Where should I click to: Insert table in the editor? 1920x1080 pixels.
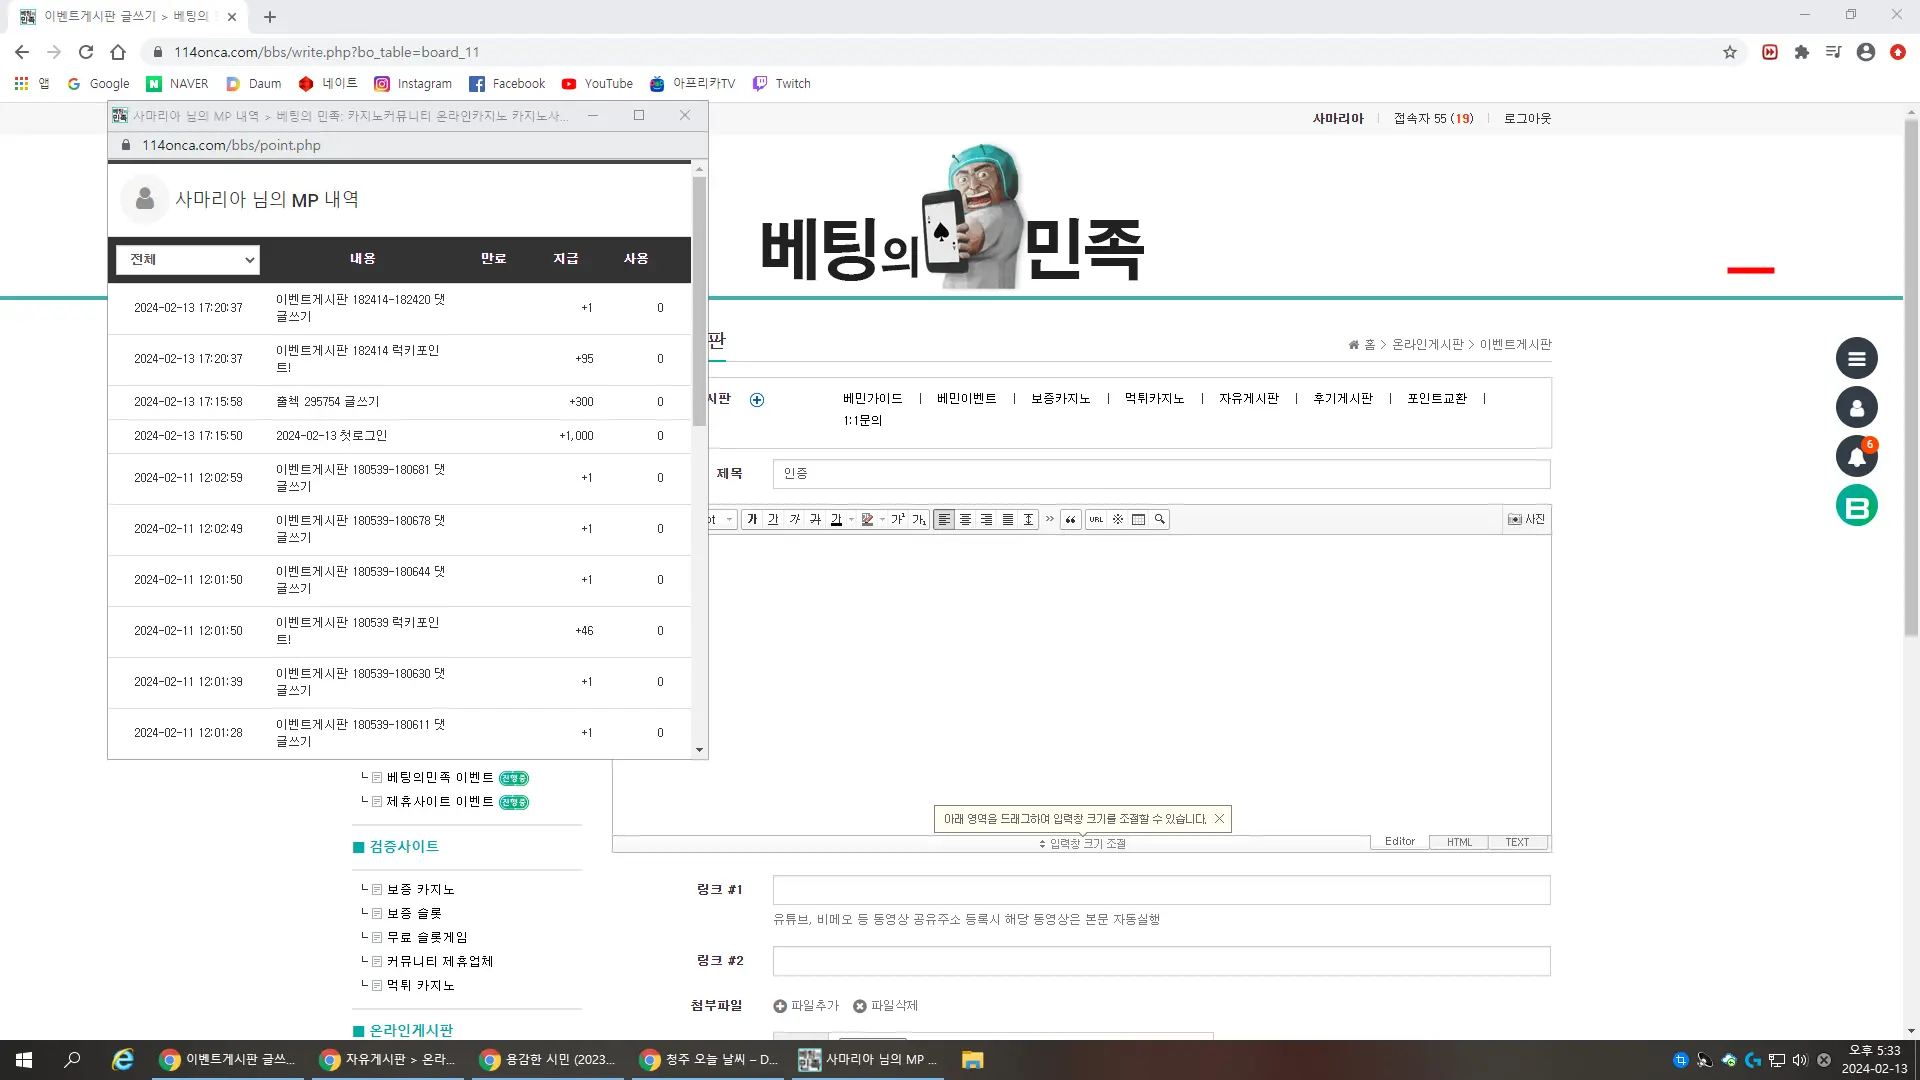(1138, 519)
